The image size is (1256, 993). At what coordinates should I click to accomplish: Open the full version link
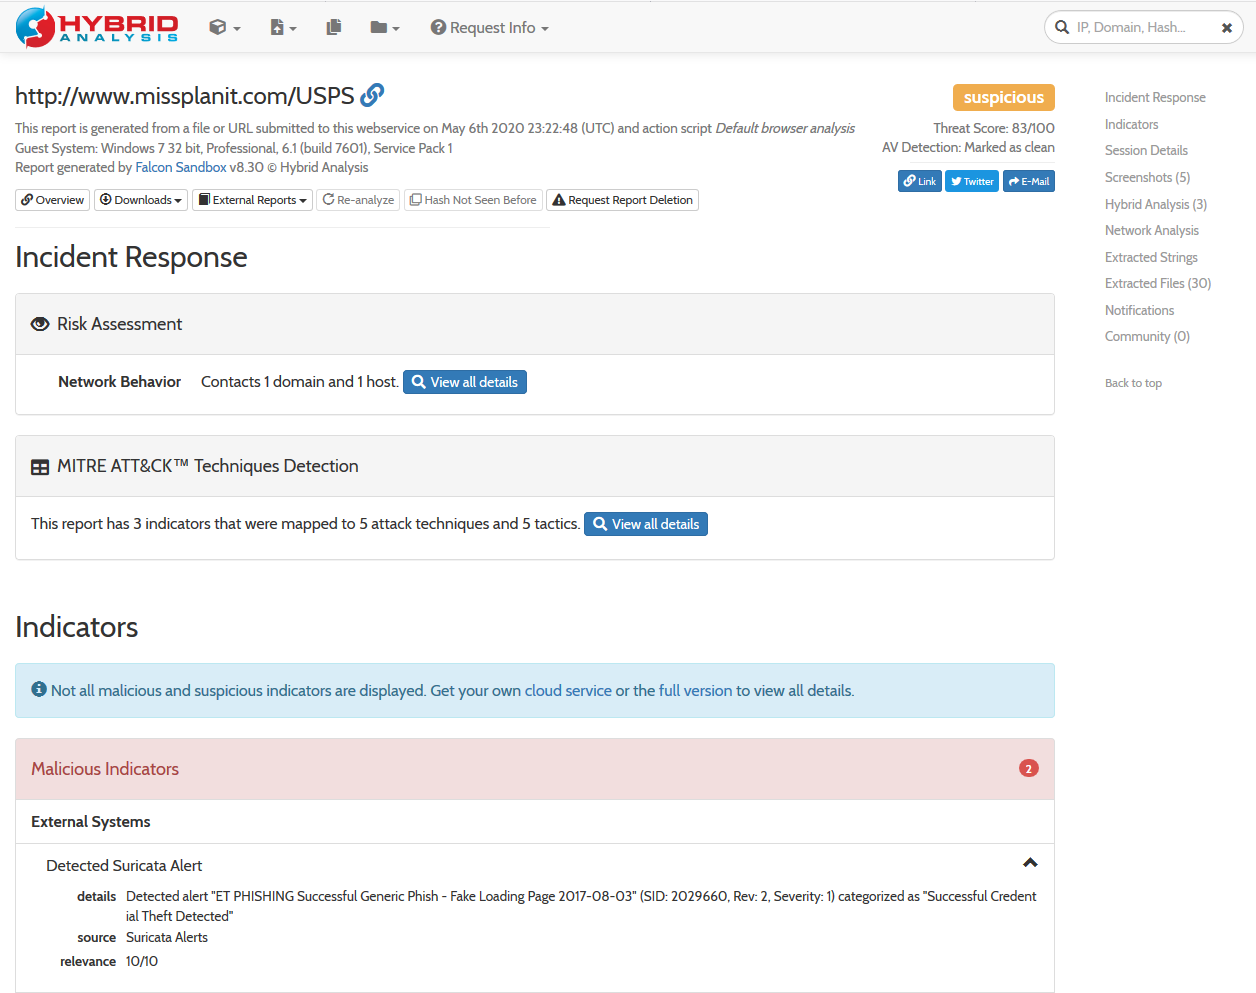tap(695, 690)
